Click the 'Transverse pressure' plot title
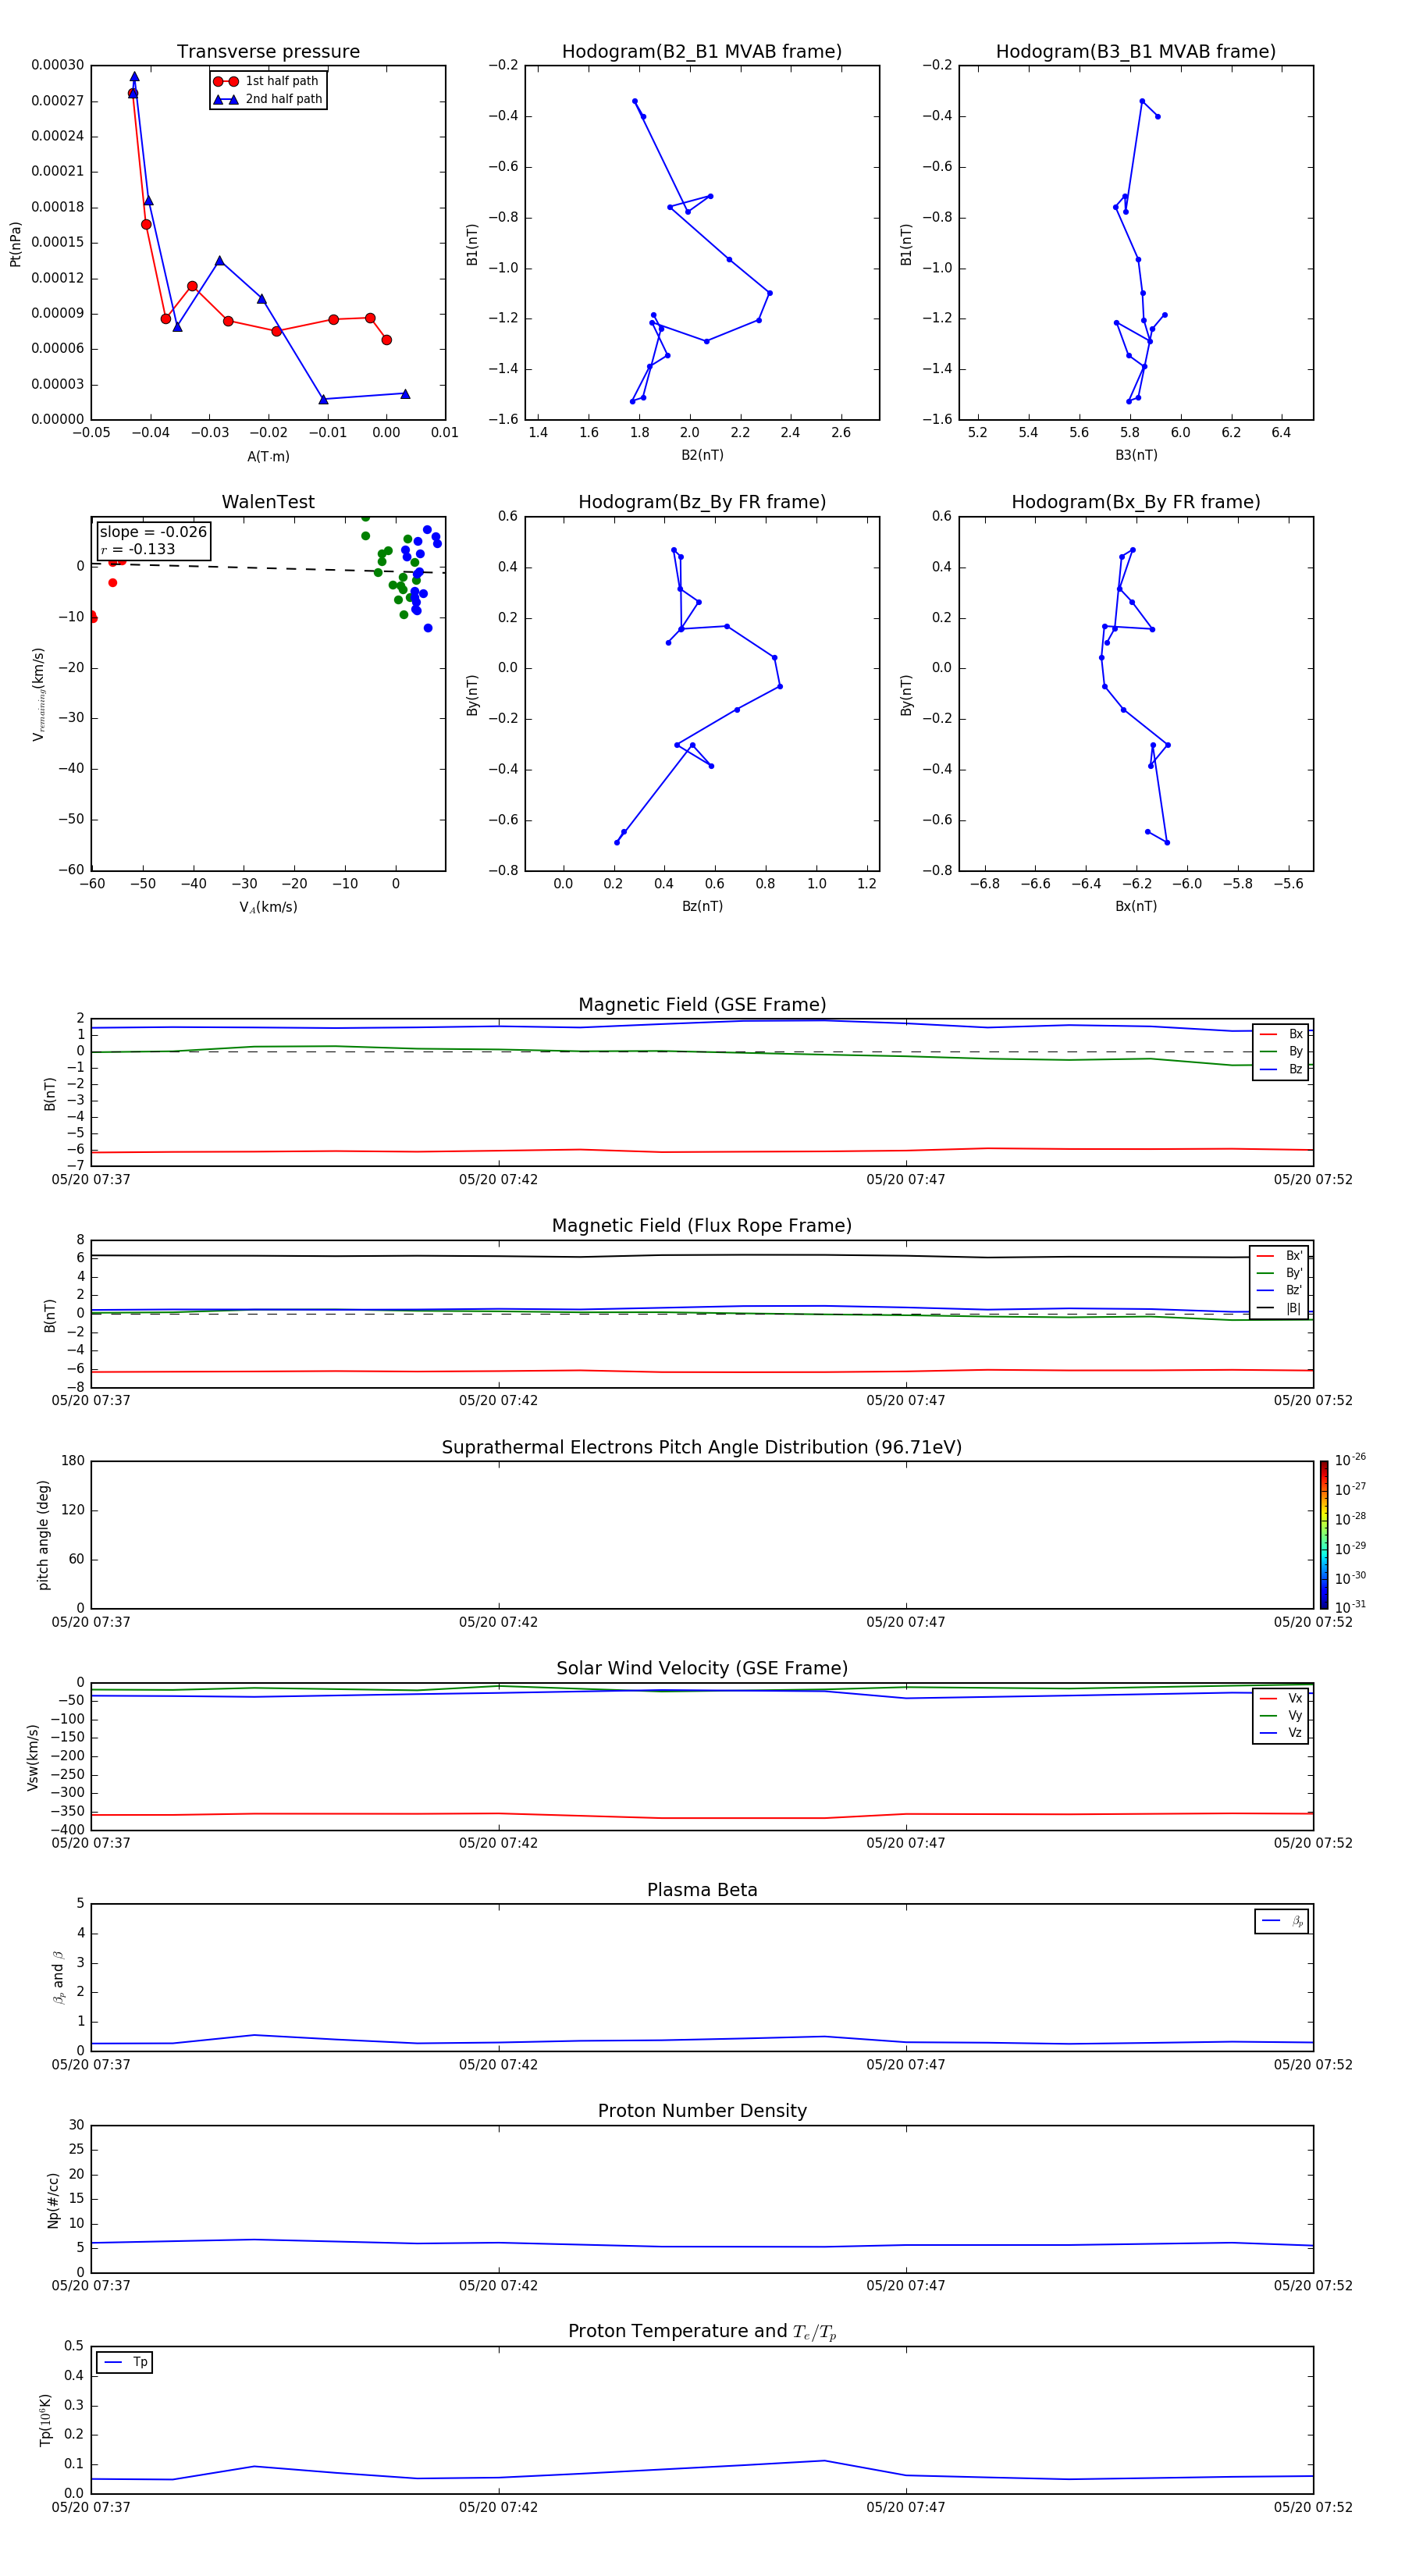1405x2576 pixels. [x=268, y=52]
